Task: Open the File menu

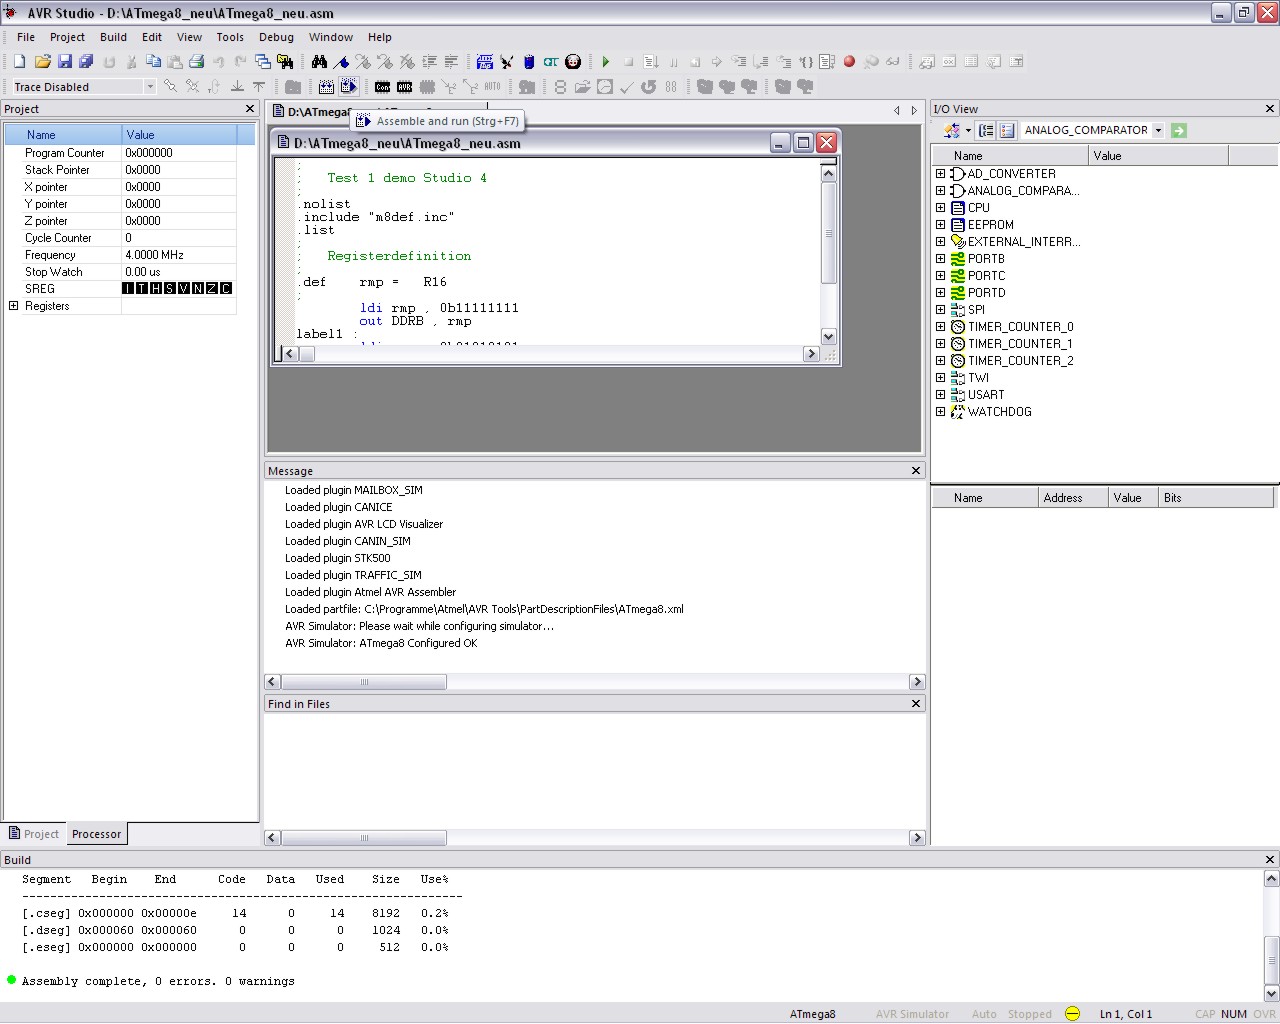Action: click(x=26, y=37)
